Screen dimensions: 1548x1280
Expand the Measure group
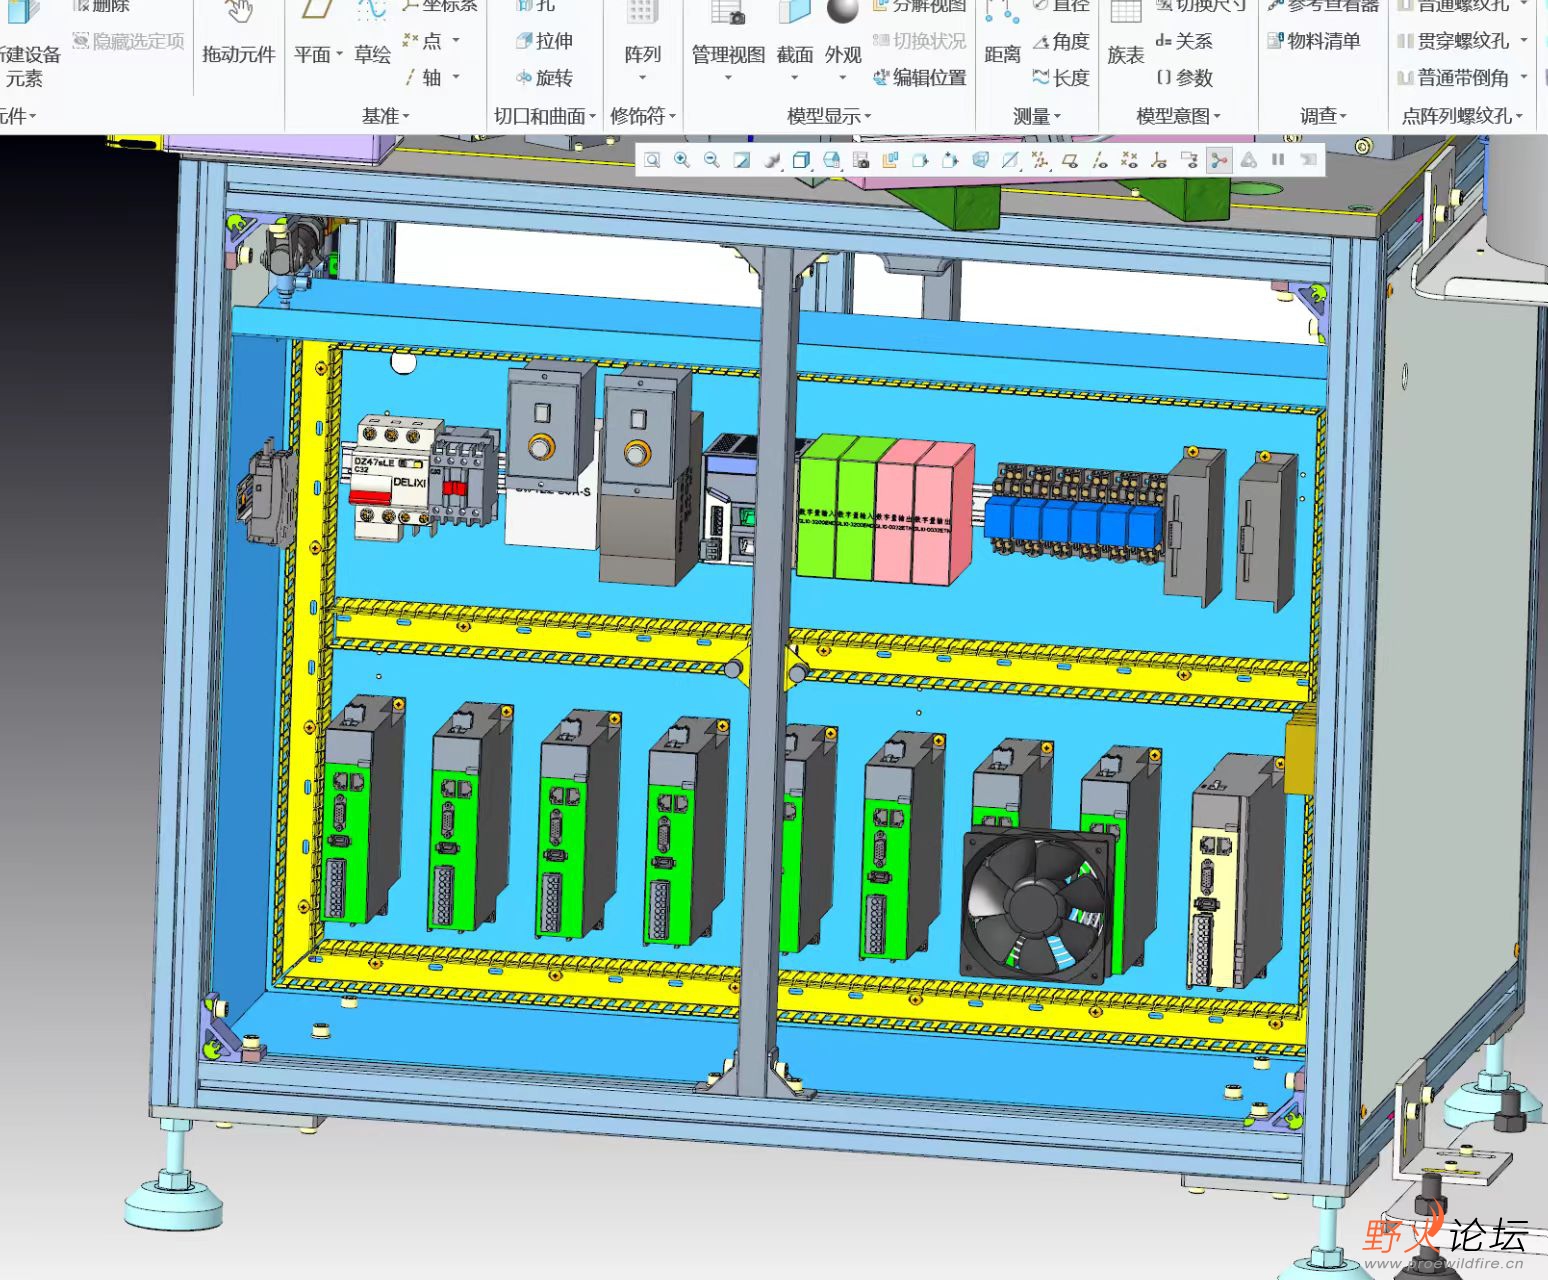click(1036, 116)
